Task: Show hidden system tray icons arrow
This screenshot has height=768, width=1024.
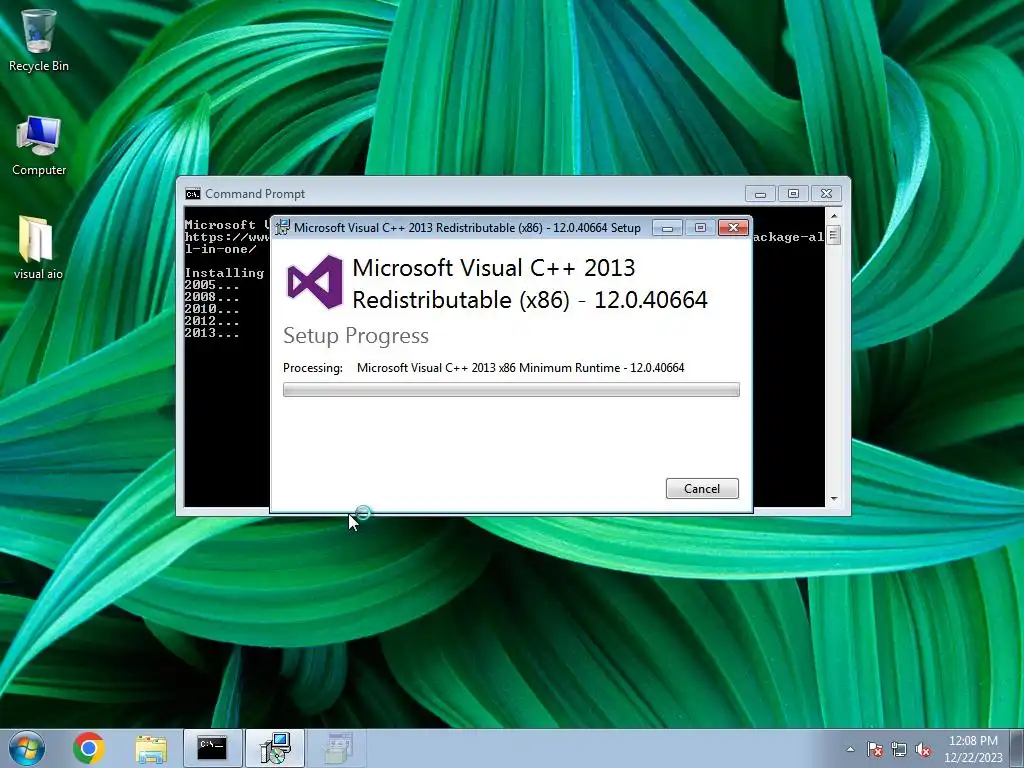Action: (850, 749)
